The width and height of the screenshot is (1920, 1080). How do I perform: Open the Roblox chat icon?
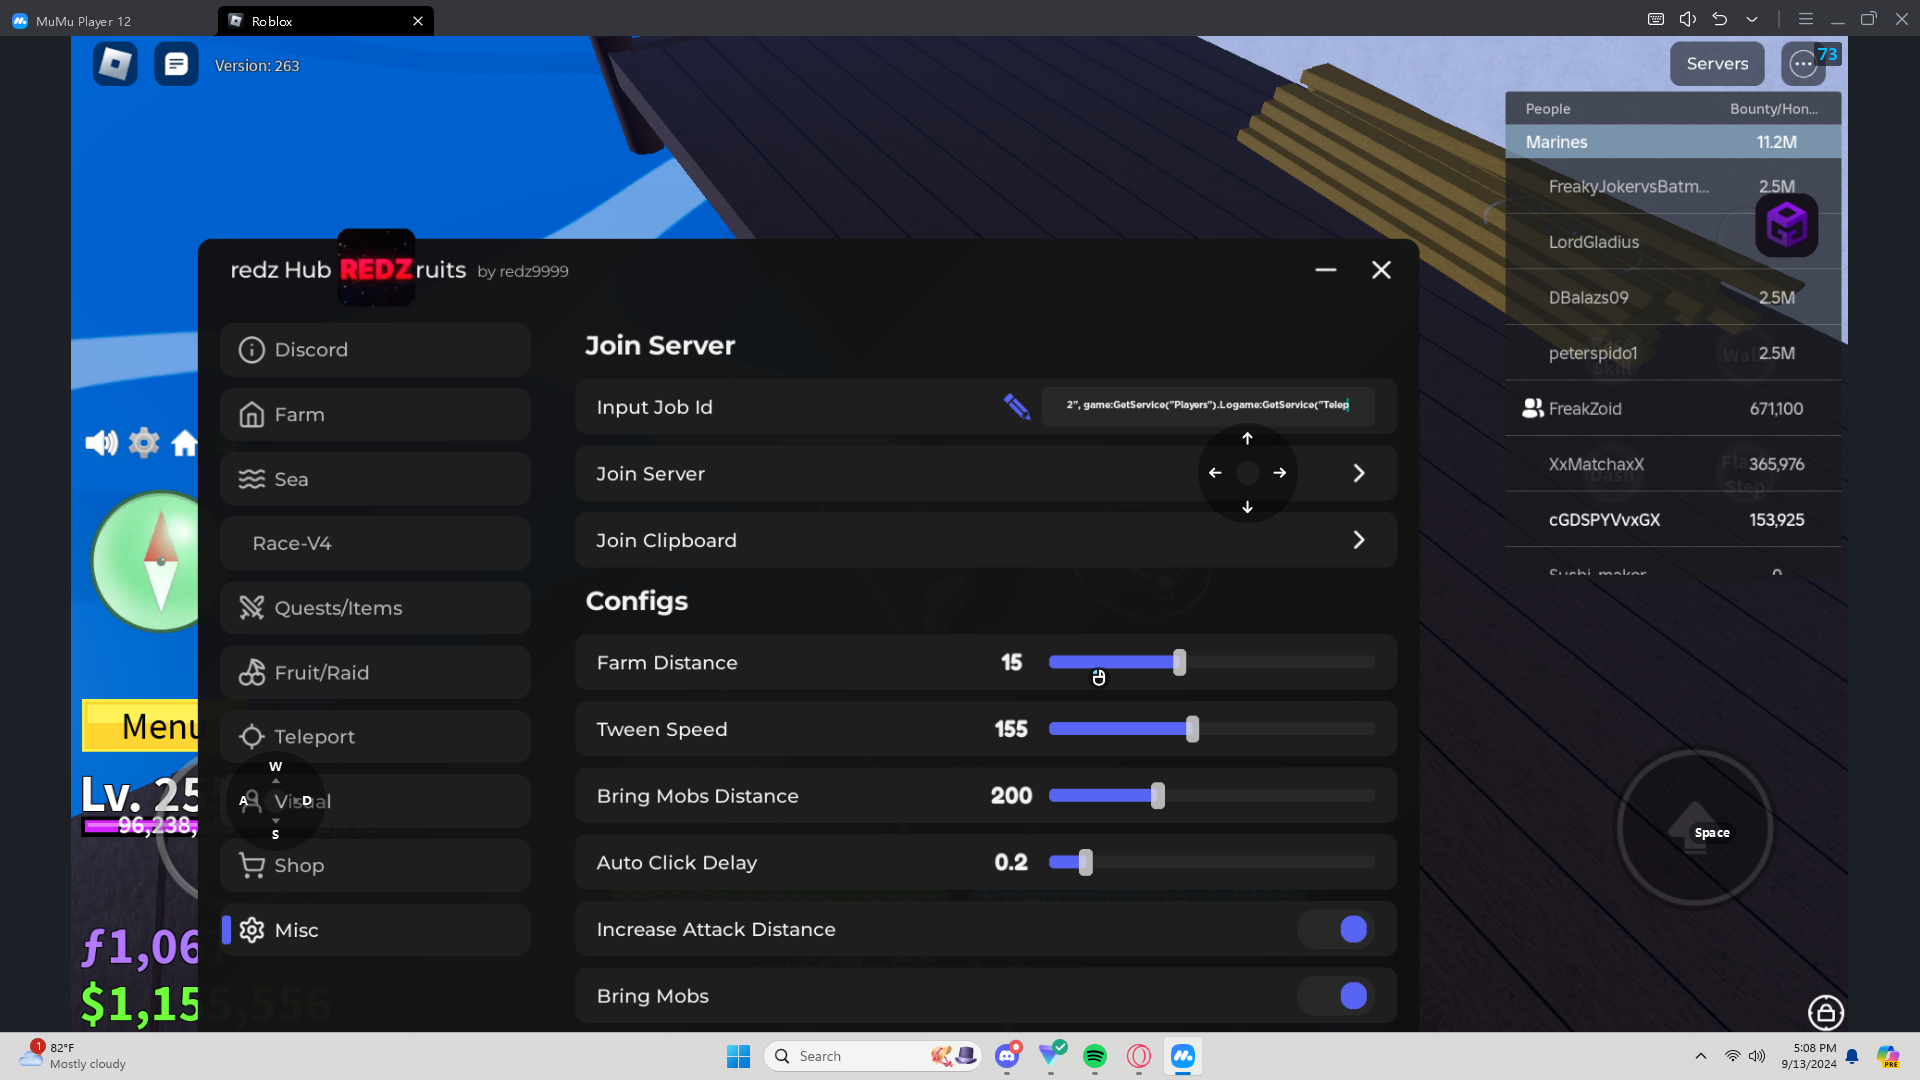tap(176, 64)
